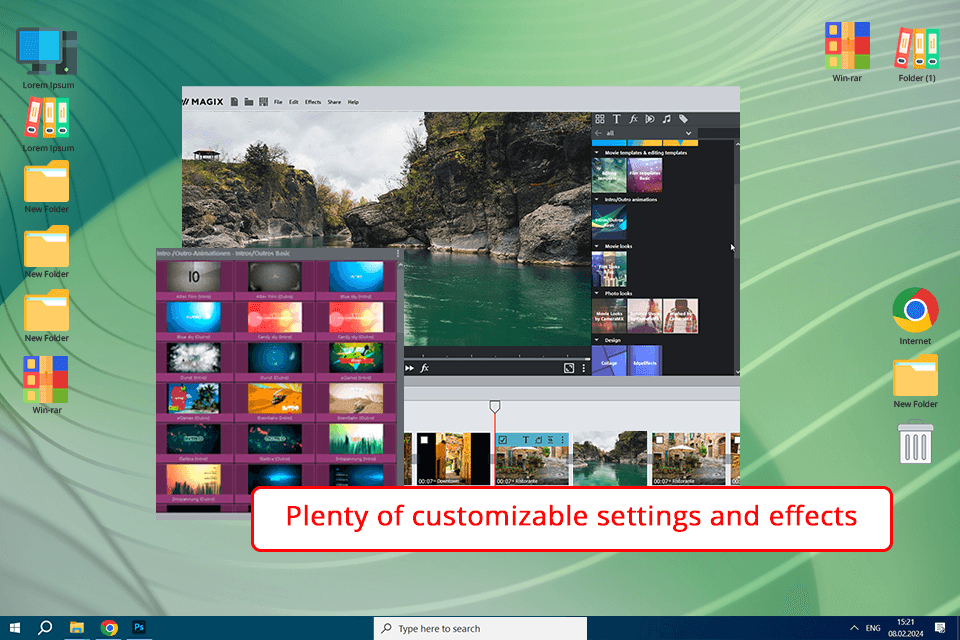
Task: Open the templates grid tab icon in media pool
Action: point(600,119)
